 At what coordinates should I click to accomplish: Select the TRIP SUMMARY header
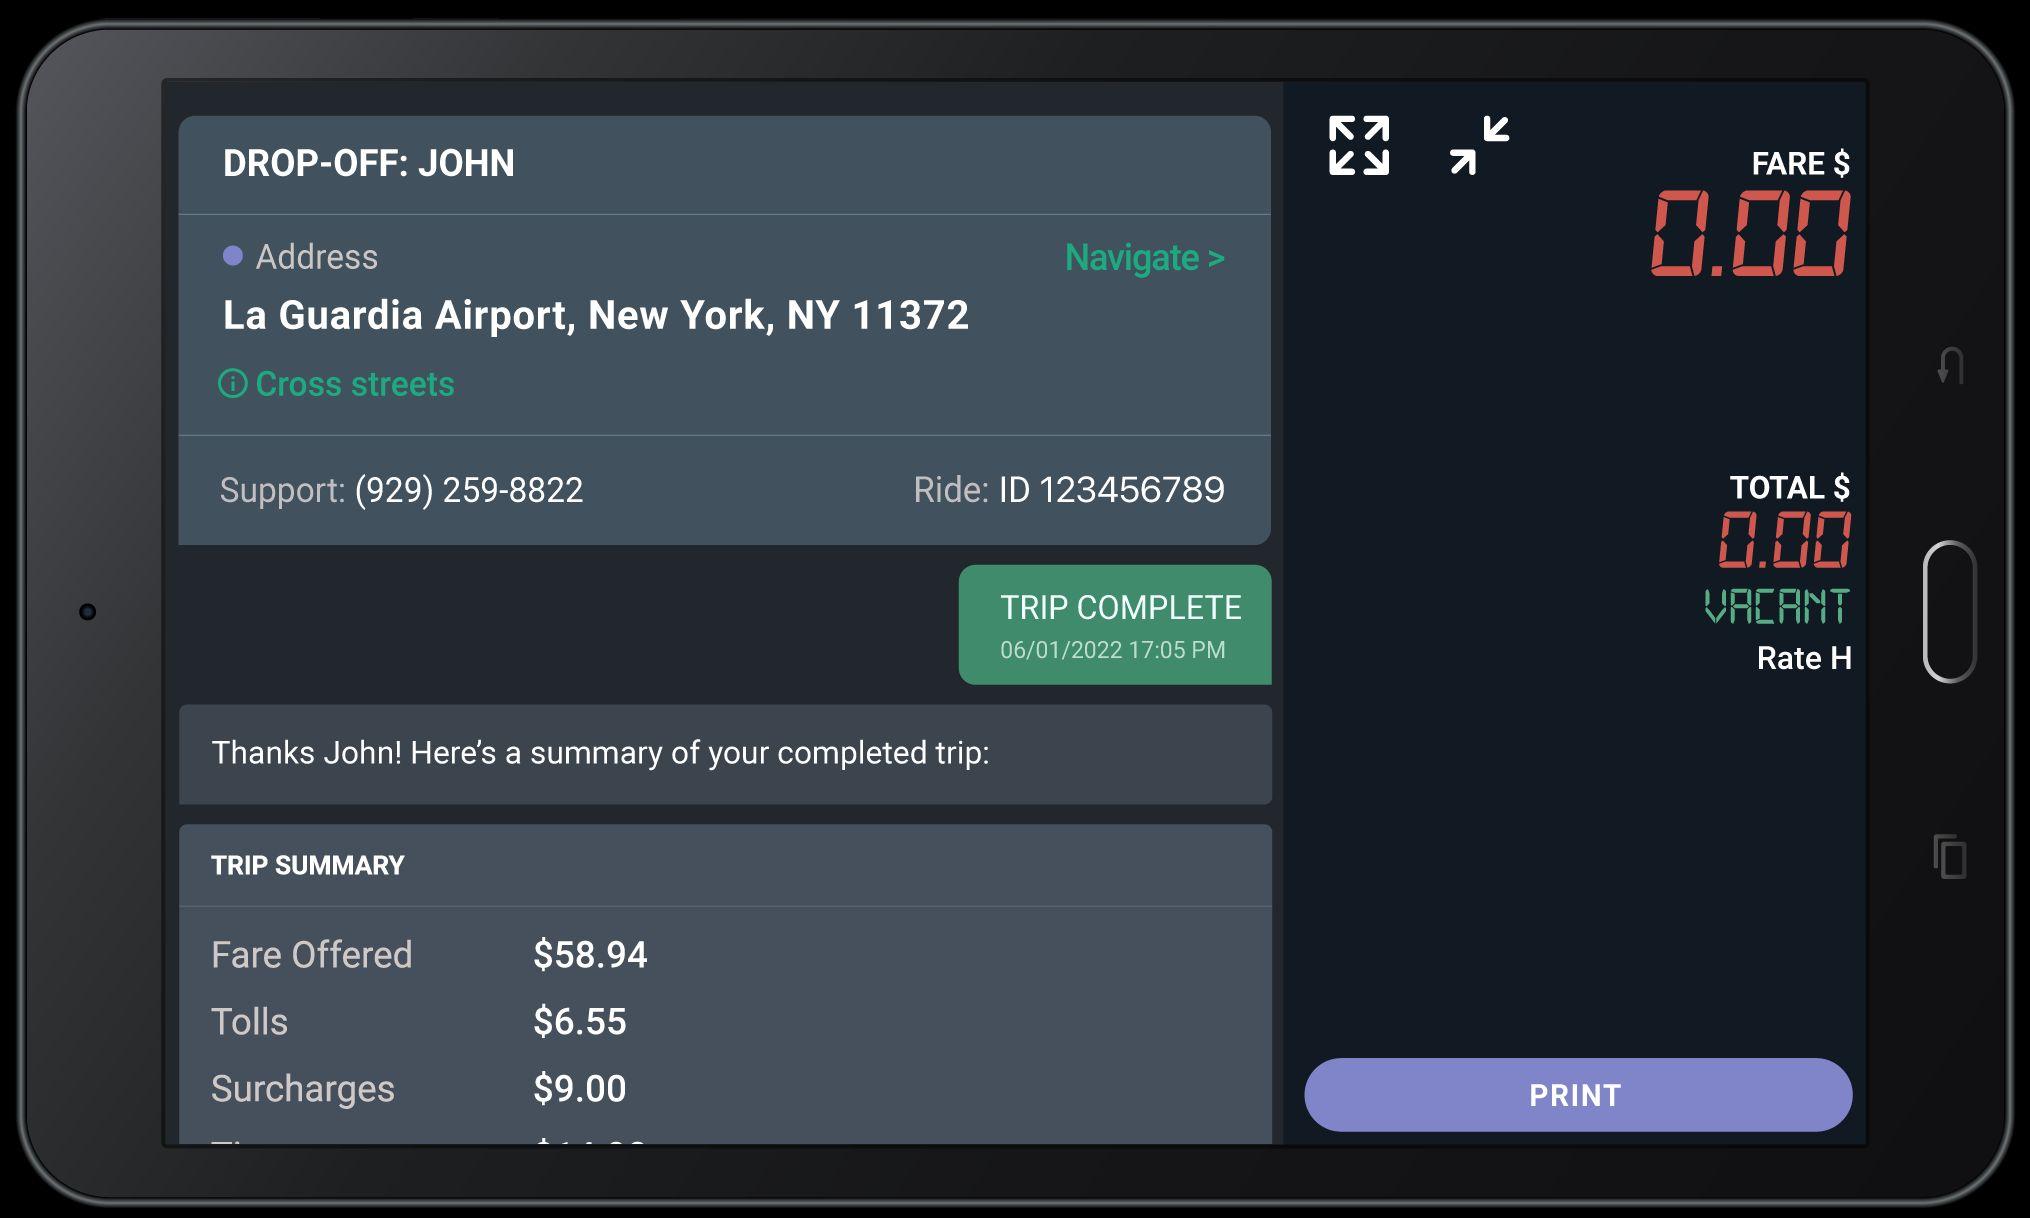pyautogui.click(x=308, y=866)
